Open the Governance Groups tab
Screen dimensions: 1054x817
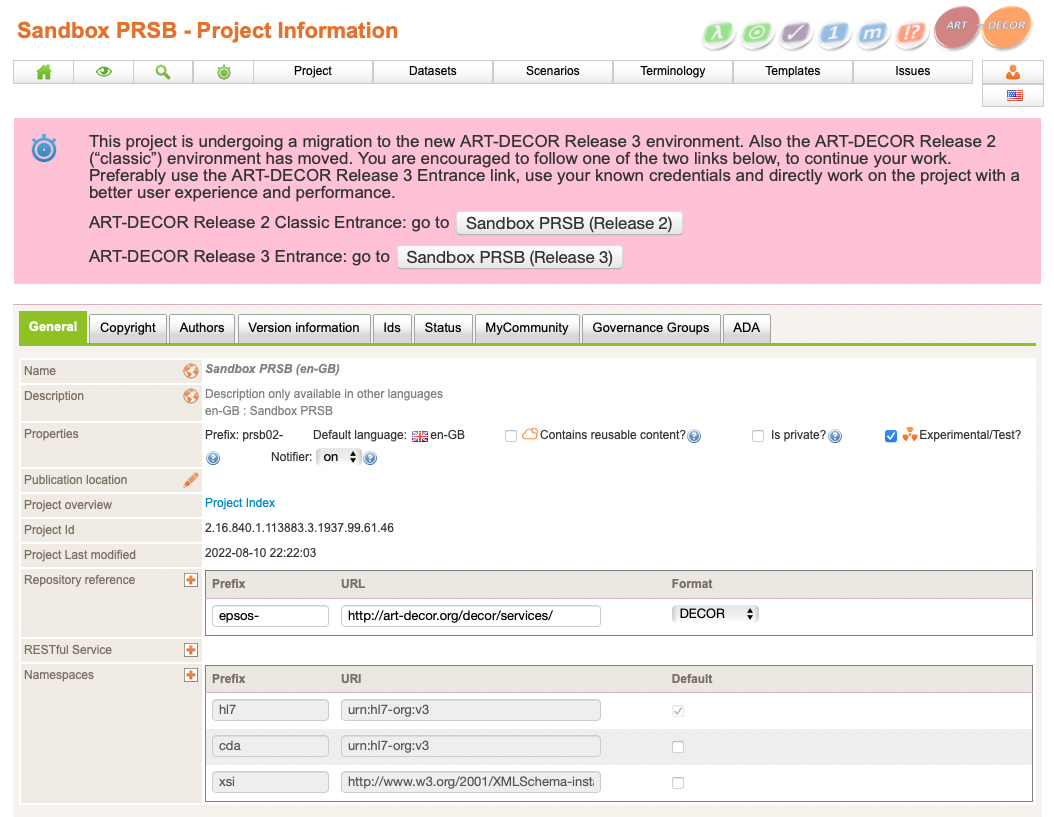coord(650,328)
